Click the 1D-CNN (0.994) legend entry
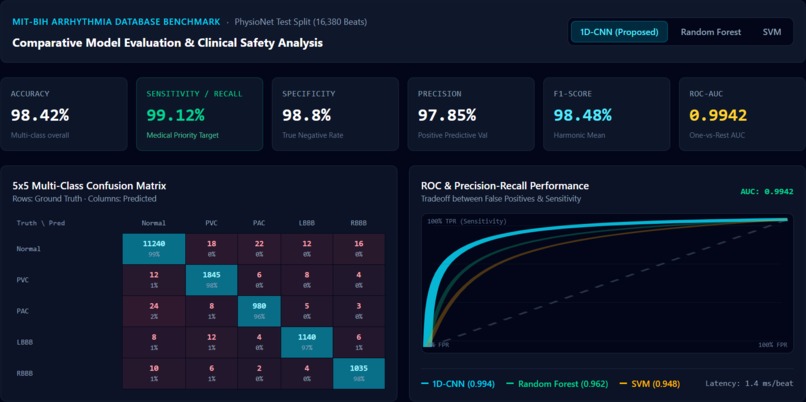Image resolution: width=806 pixels, height=402 pixels. [457, 383]
